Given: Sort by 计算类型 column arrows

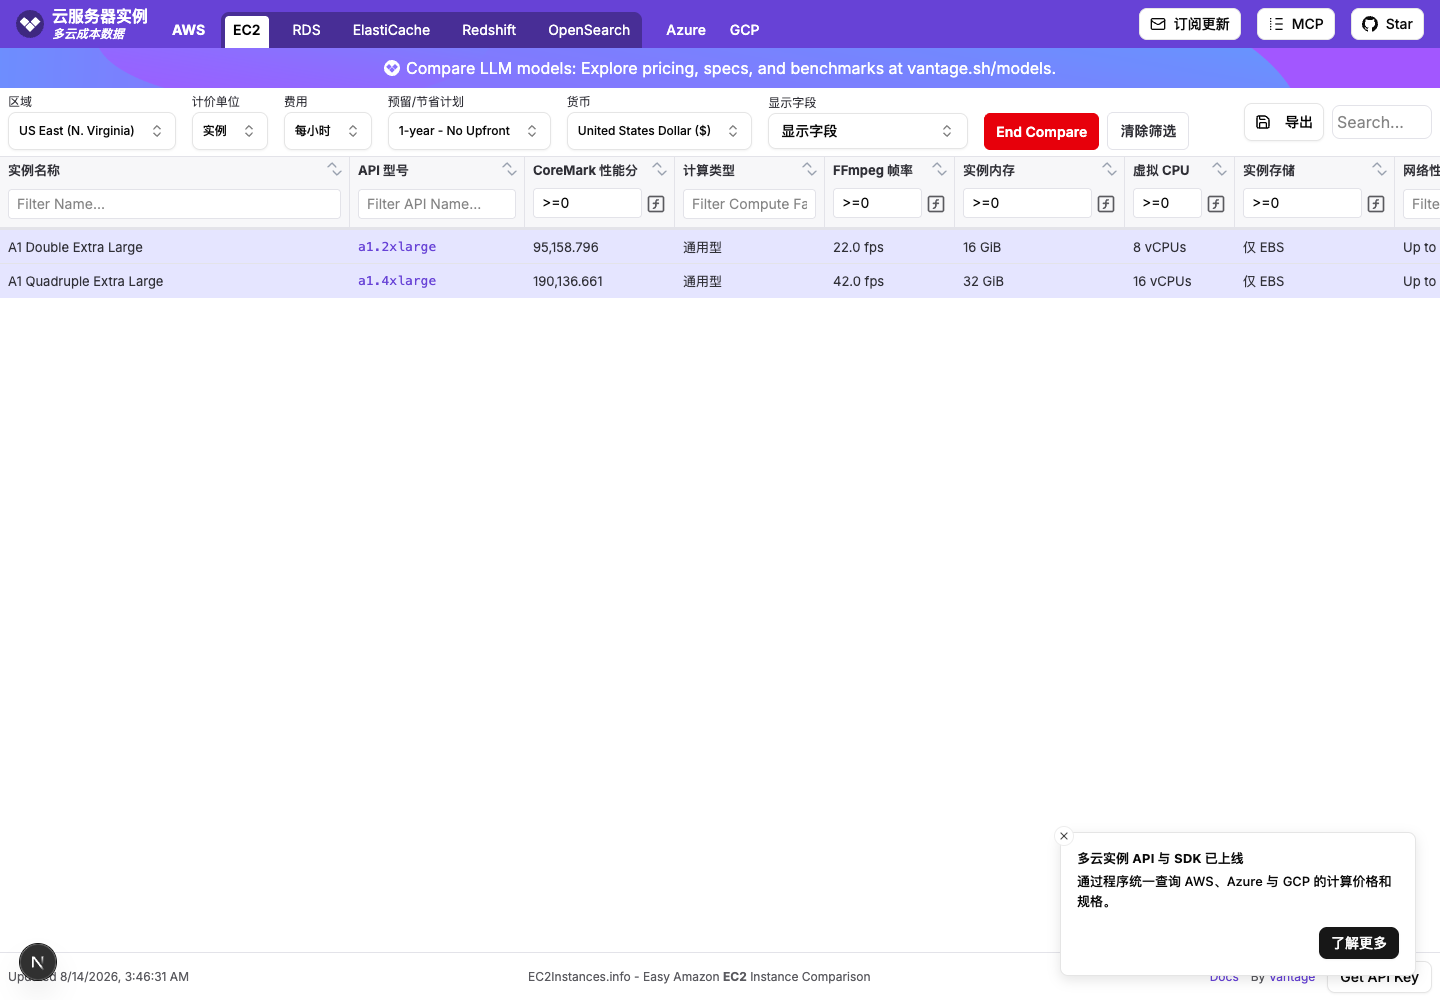Looking at the screenshot, I should 810,170.
